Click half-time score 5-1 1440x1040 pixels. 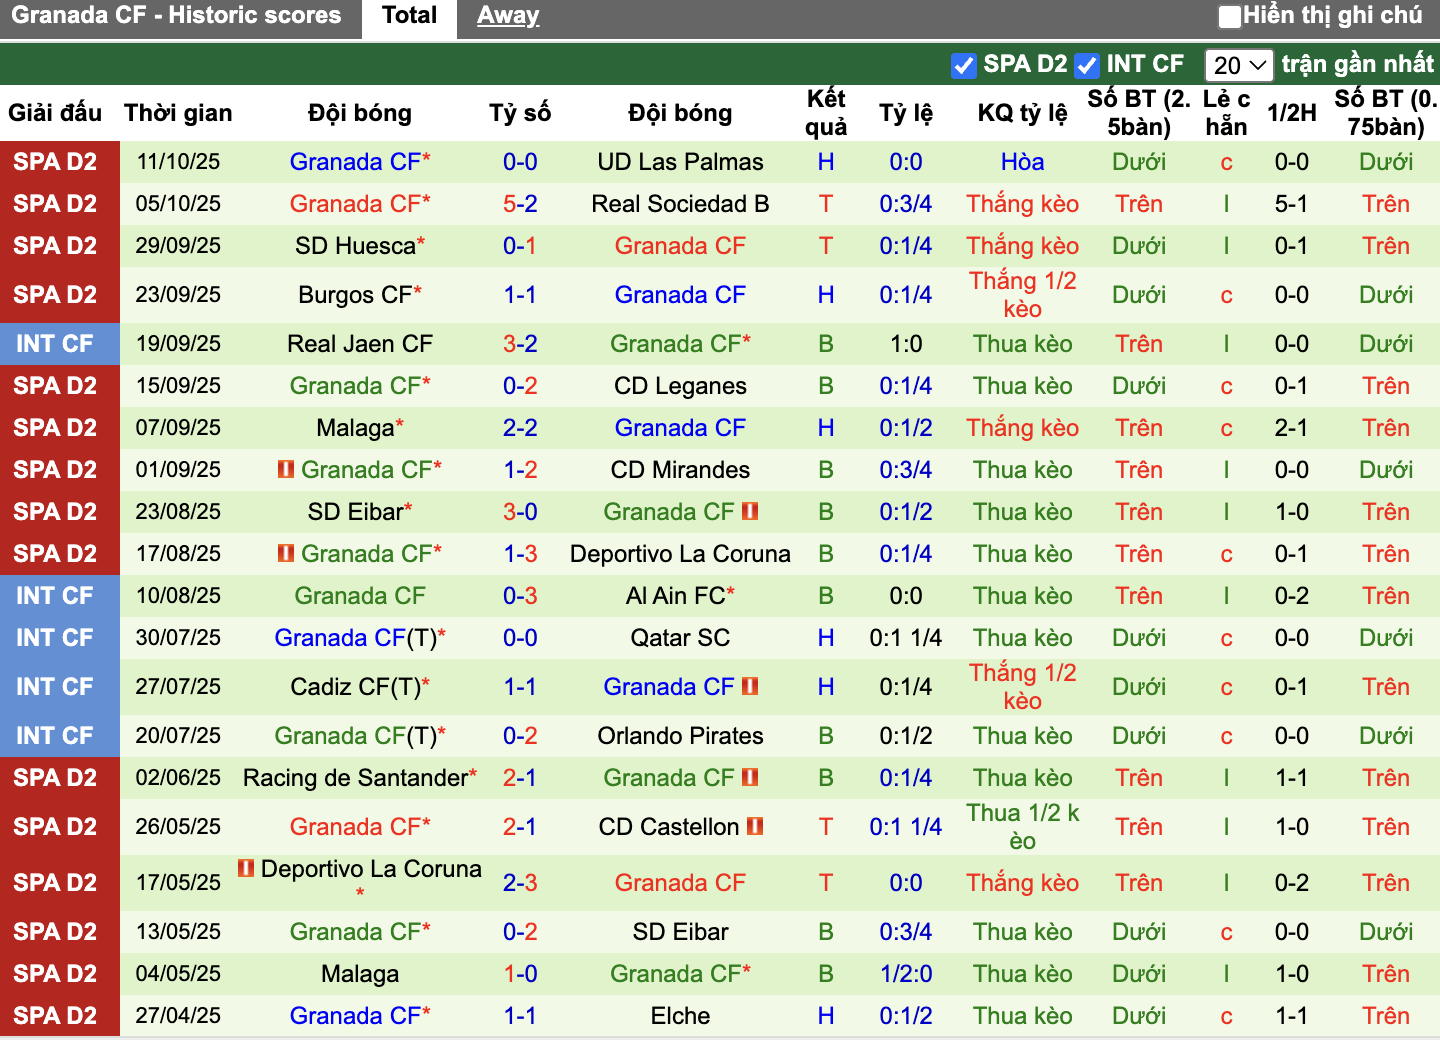click(x=1292, y=204)
